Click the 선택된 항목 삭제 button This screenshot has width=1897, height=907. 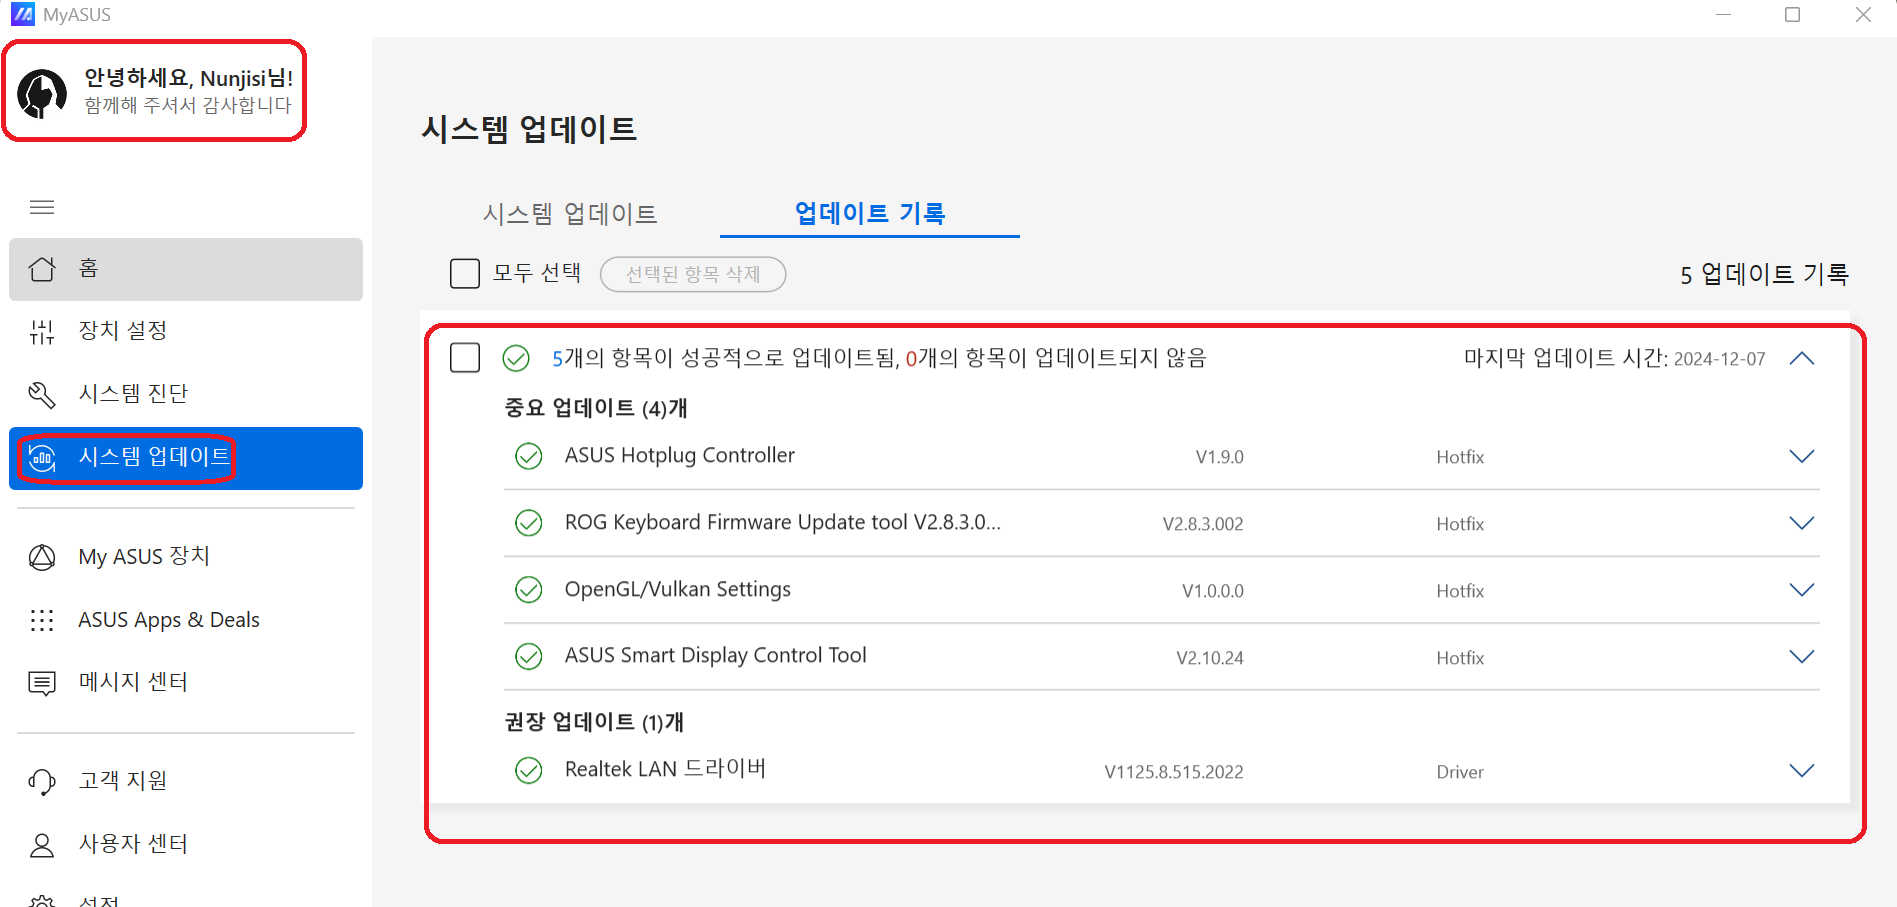point(693,274)
